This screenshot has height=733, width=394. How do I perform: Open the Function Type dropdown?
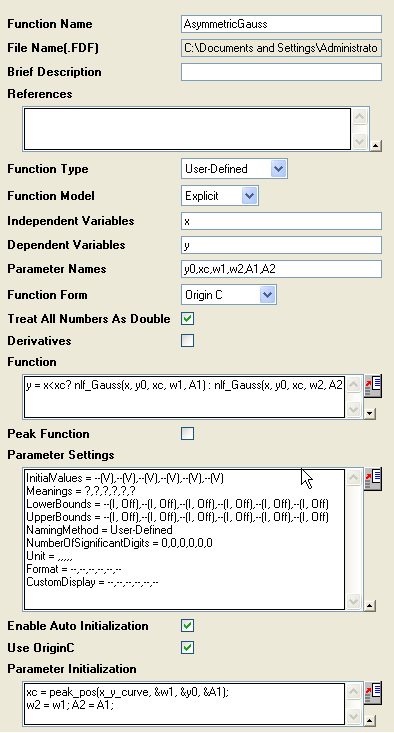coord(278,168)
